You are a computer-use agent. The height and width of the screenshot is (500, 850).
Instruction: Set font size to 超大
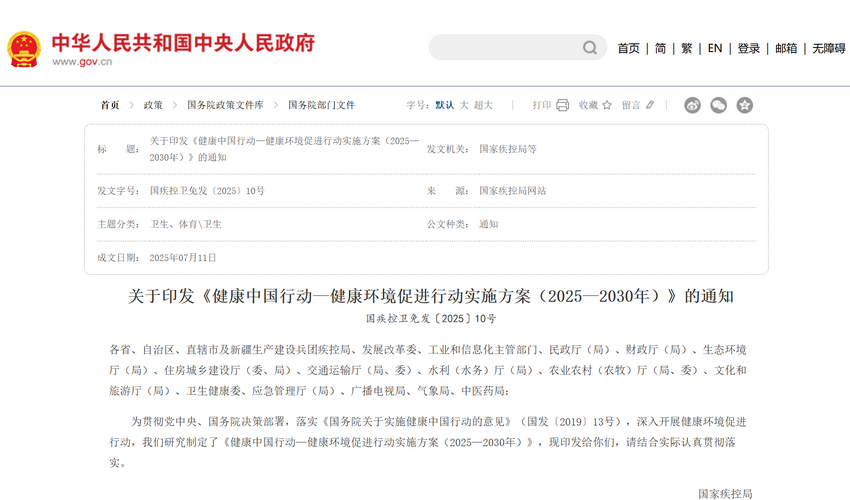click(483, 105)
